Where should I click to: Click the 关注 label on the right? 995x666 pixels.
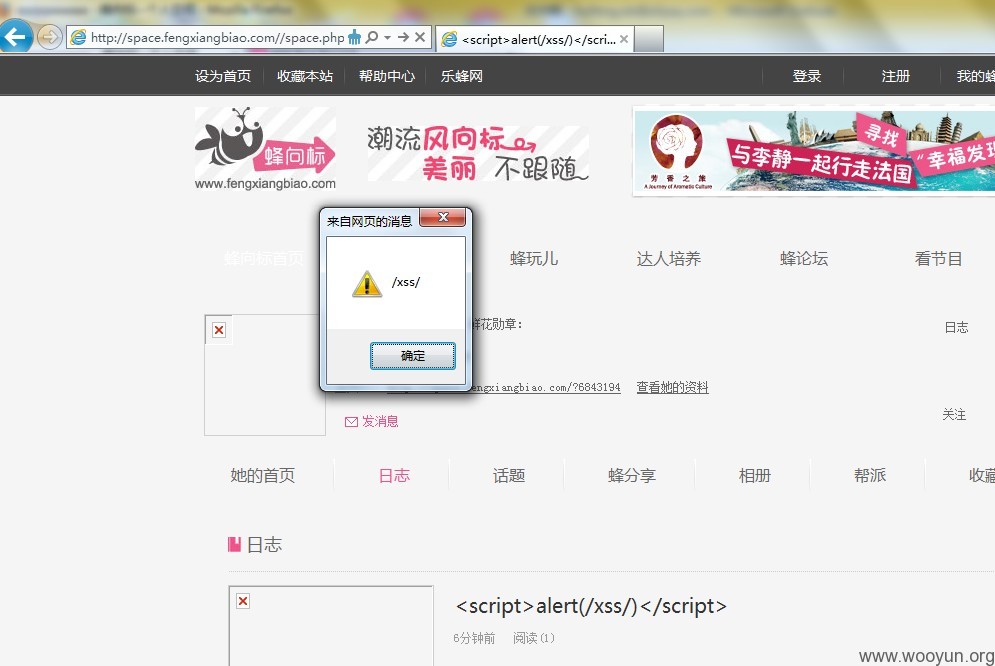pos(954,414)
